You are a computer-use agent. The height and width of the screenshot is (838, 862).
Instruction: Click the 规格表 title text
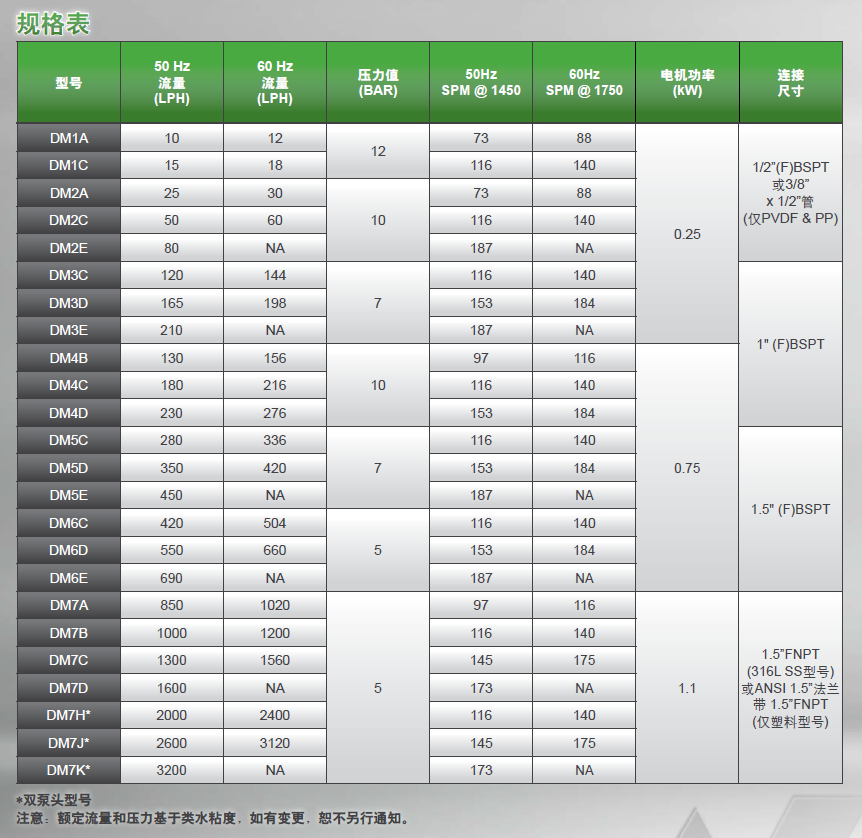[53, 24]
